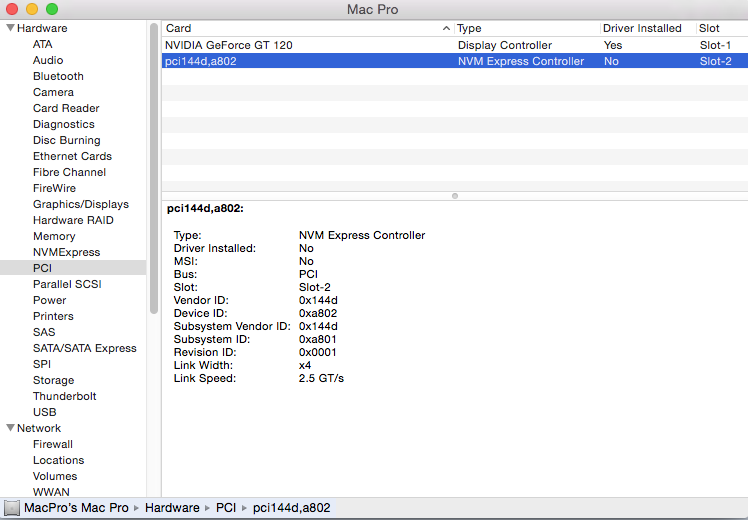The width and height of the screenshot is (748, 520).
Task: Select Camera in the sidebar
Action: [x=53, y=92]
